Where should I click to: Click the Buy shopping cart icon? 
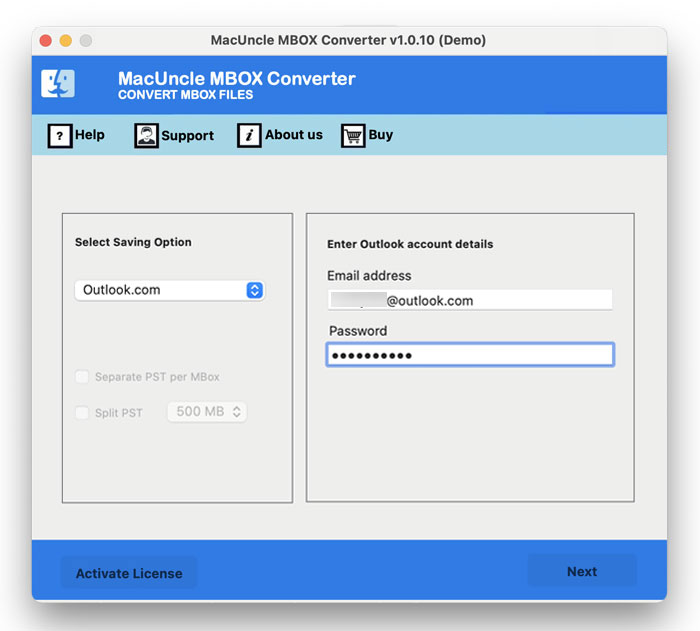coord(353,136)
